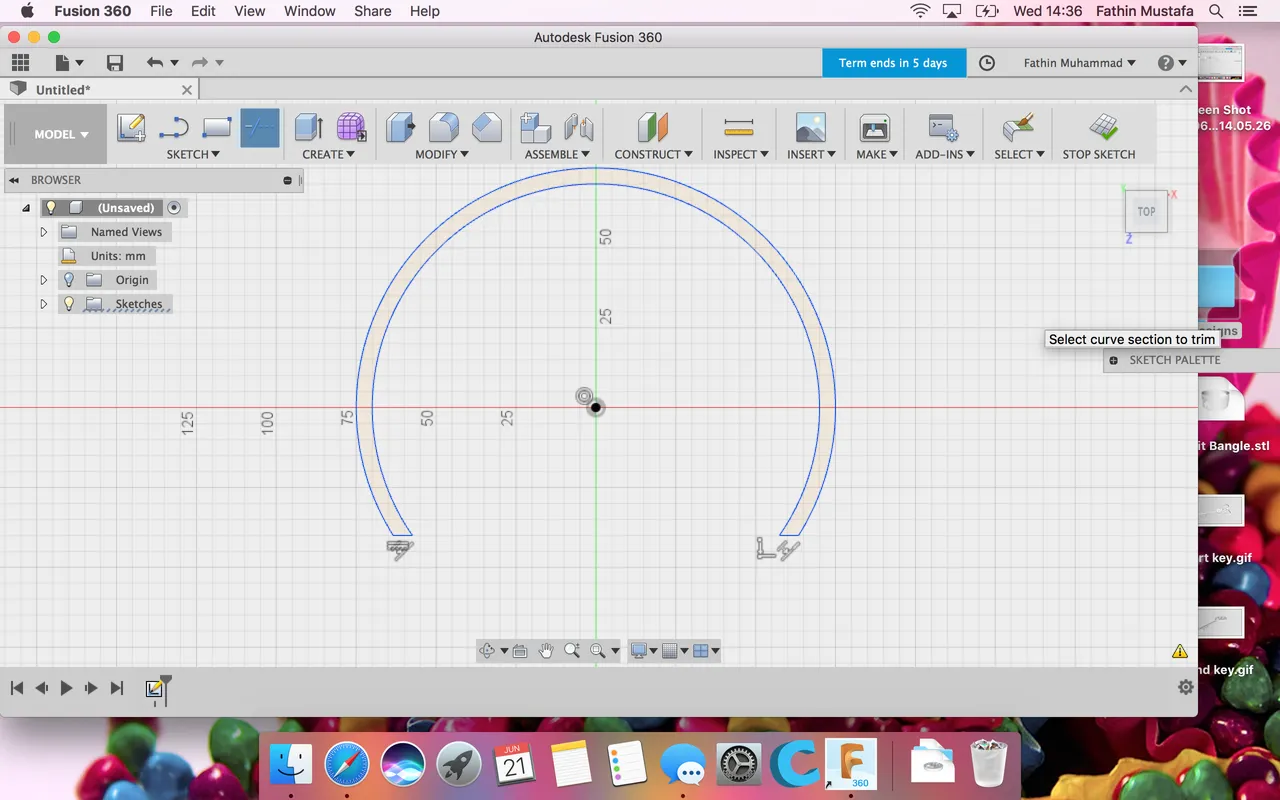Select the Extrude tool icon
1280x800 pixels.
pyautogui.click(x=309, y=128)
